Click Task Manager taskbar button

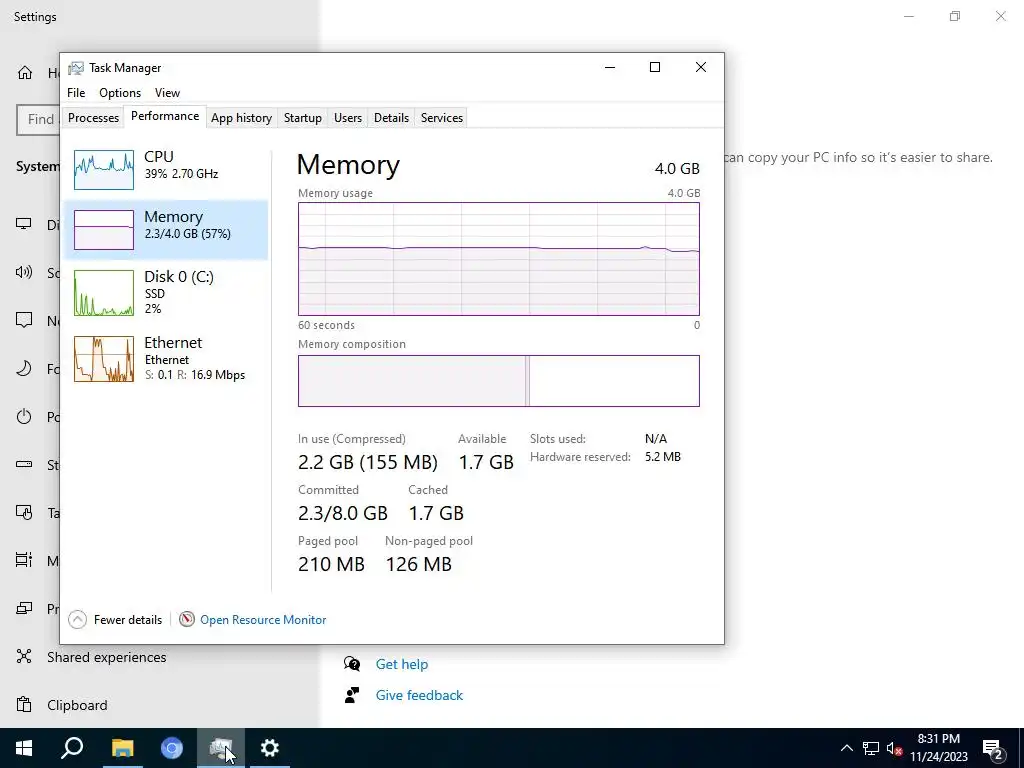coord(221,748)
